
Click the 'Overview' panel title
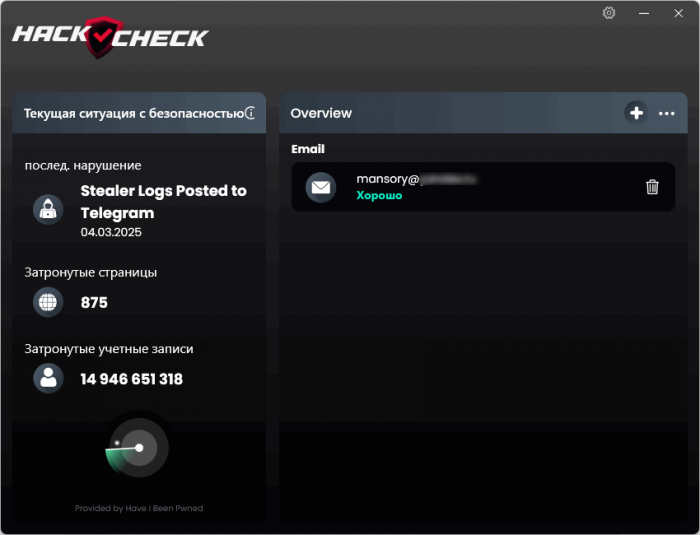[x=321, y=113]
